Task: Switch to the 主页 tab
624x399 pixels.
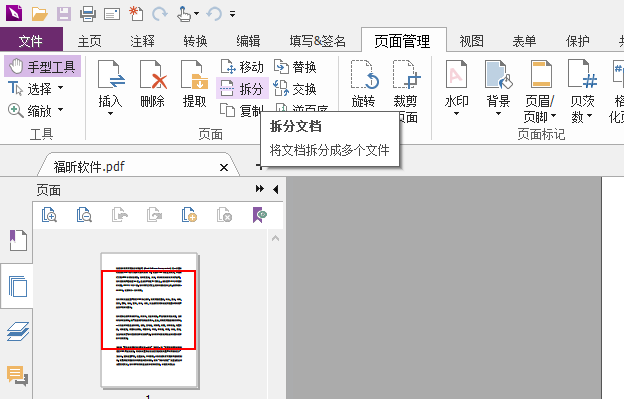Action: click(90, 41)
